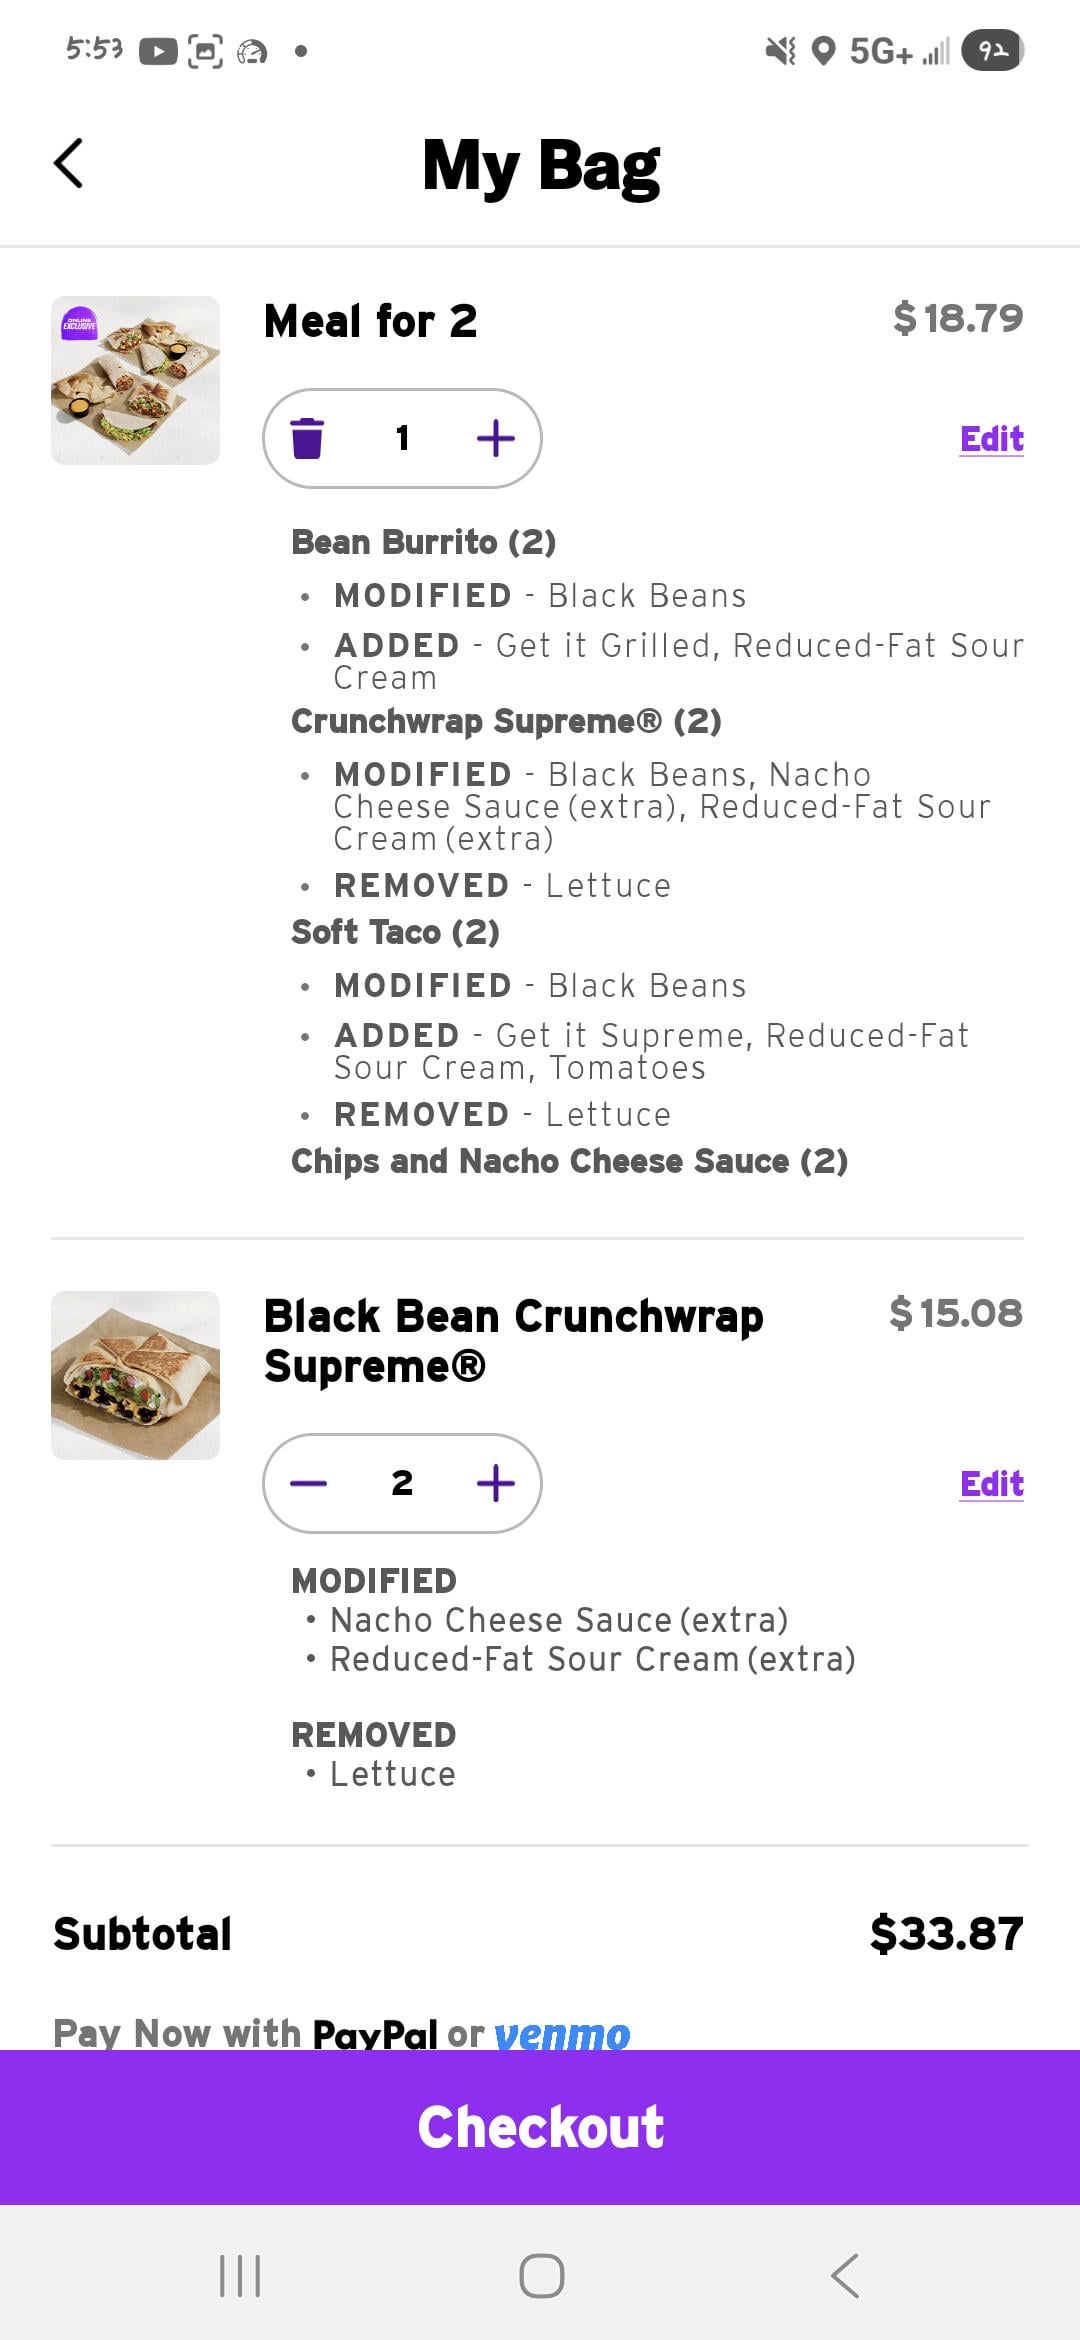Increase Black Bean Crunchwrap quantity with plus

(x=496, y=1483)
